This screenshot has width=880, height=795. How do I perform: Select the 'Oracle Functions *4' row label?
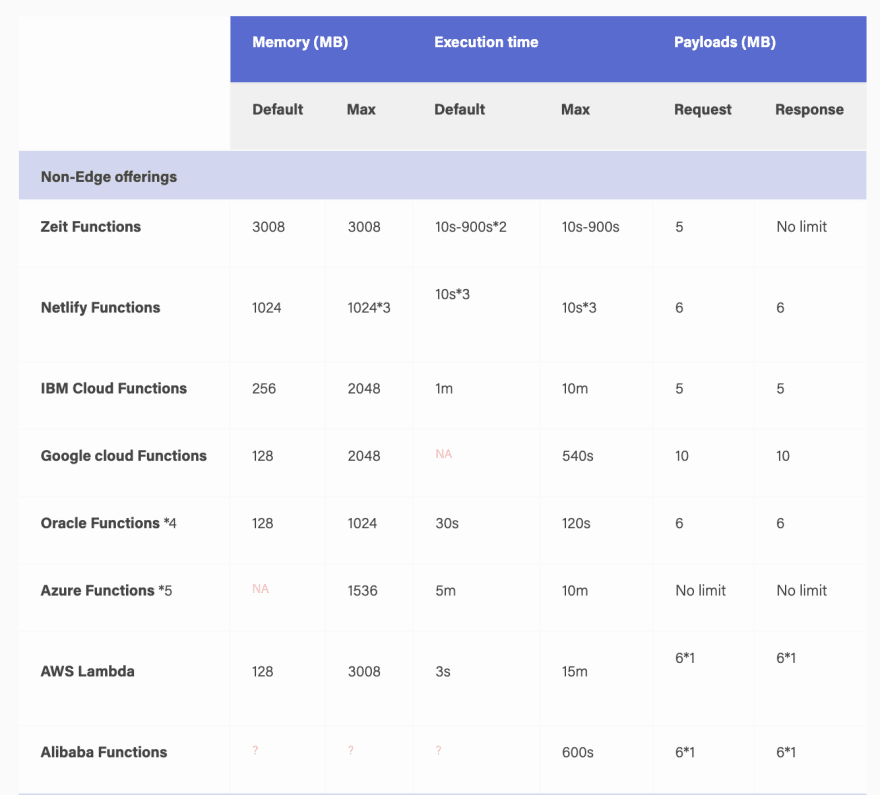108,523
